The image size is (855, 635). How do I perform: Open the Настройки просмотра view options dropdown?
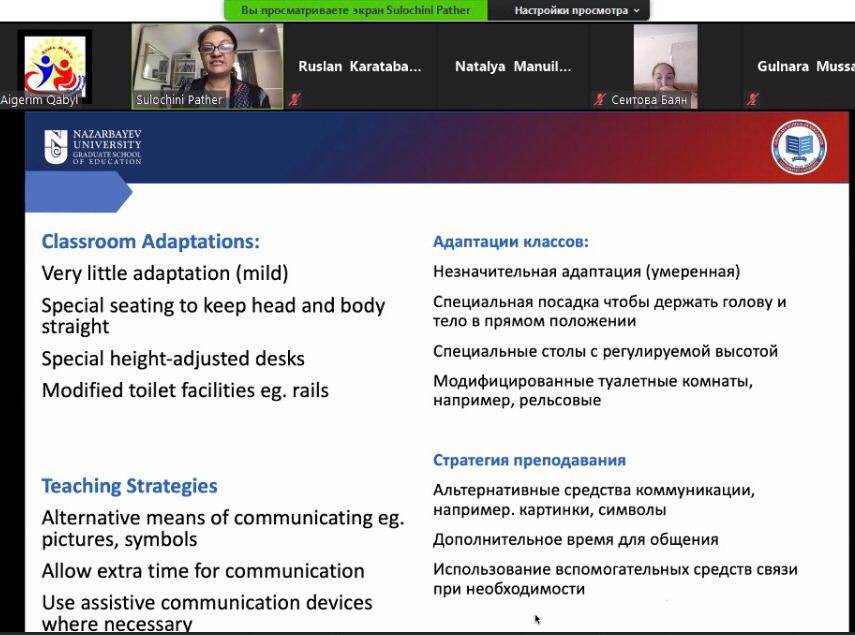tap(577, 10)
